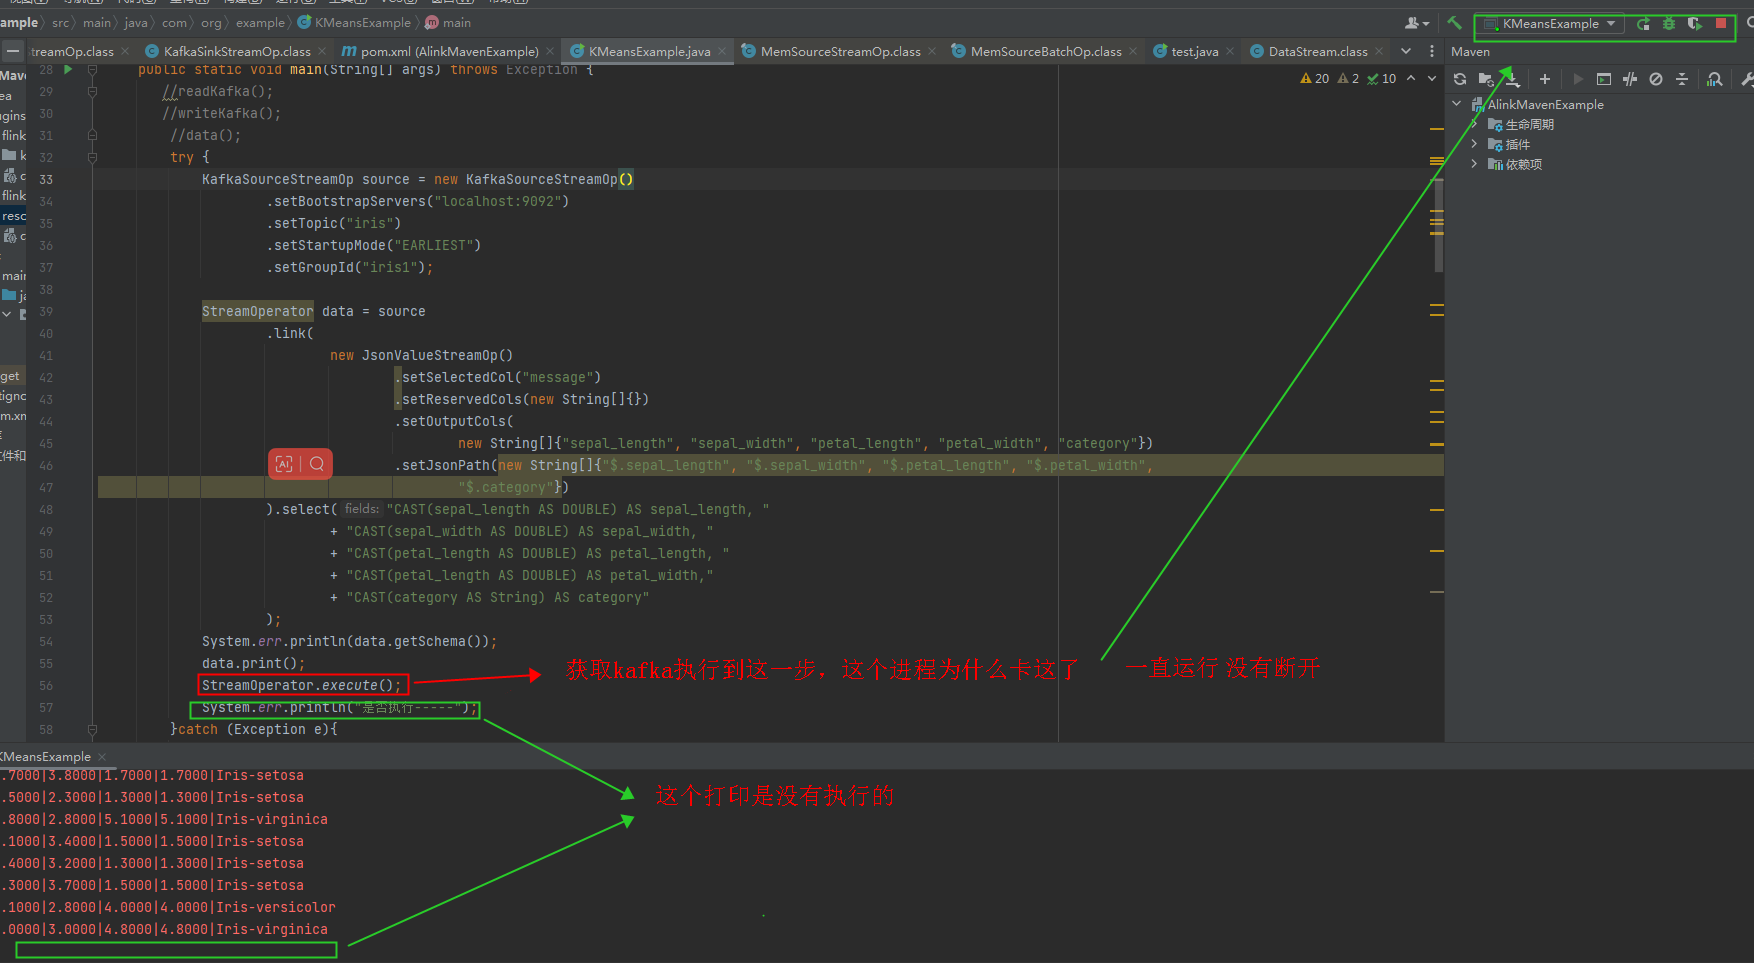The image size is (1754, 963).
Task: Click on StreamOperator.execute() code line
Action: [x=301, y=685]
